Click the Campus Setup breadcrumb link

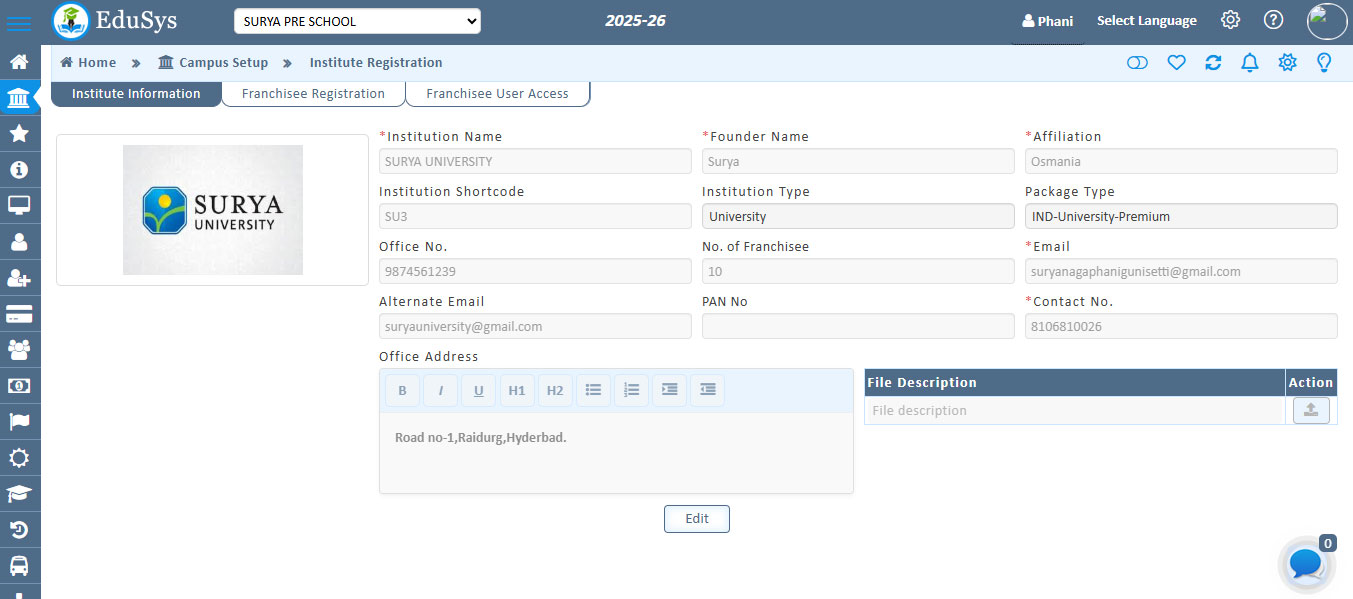pos(223,63)
